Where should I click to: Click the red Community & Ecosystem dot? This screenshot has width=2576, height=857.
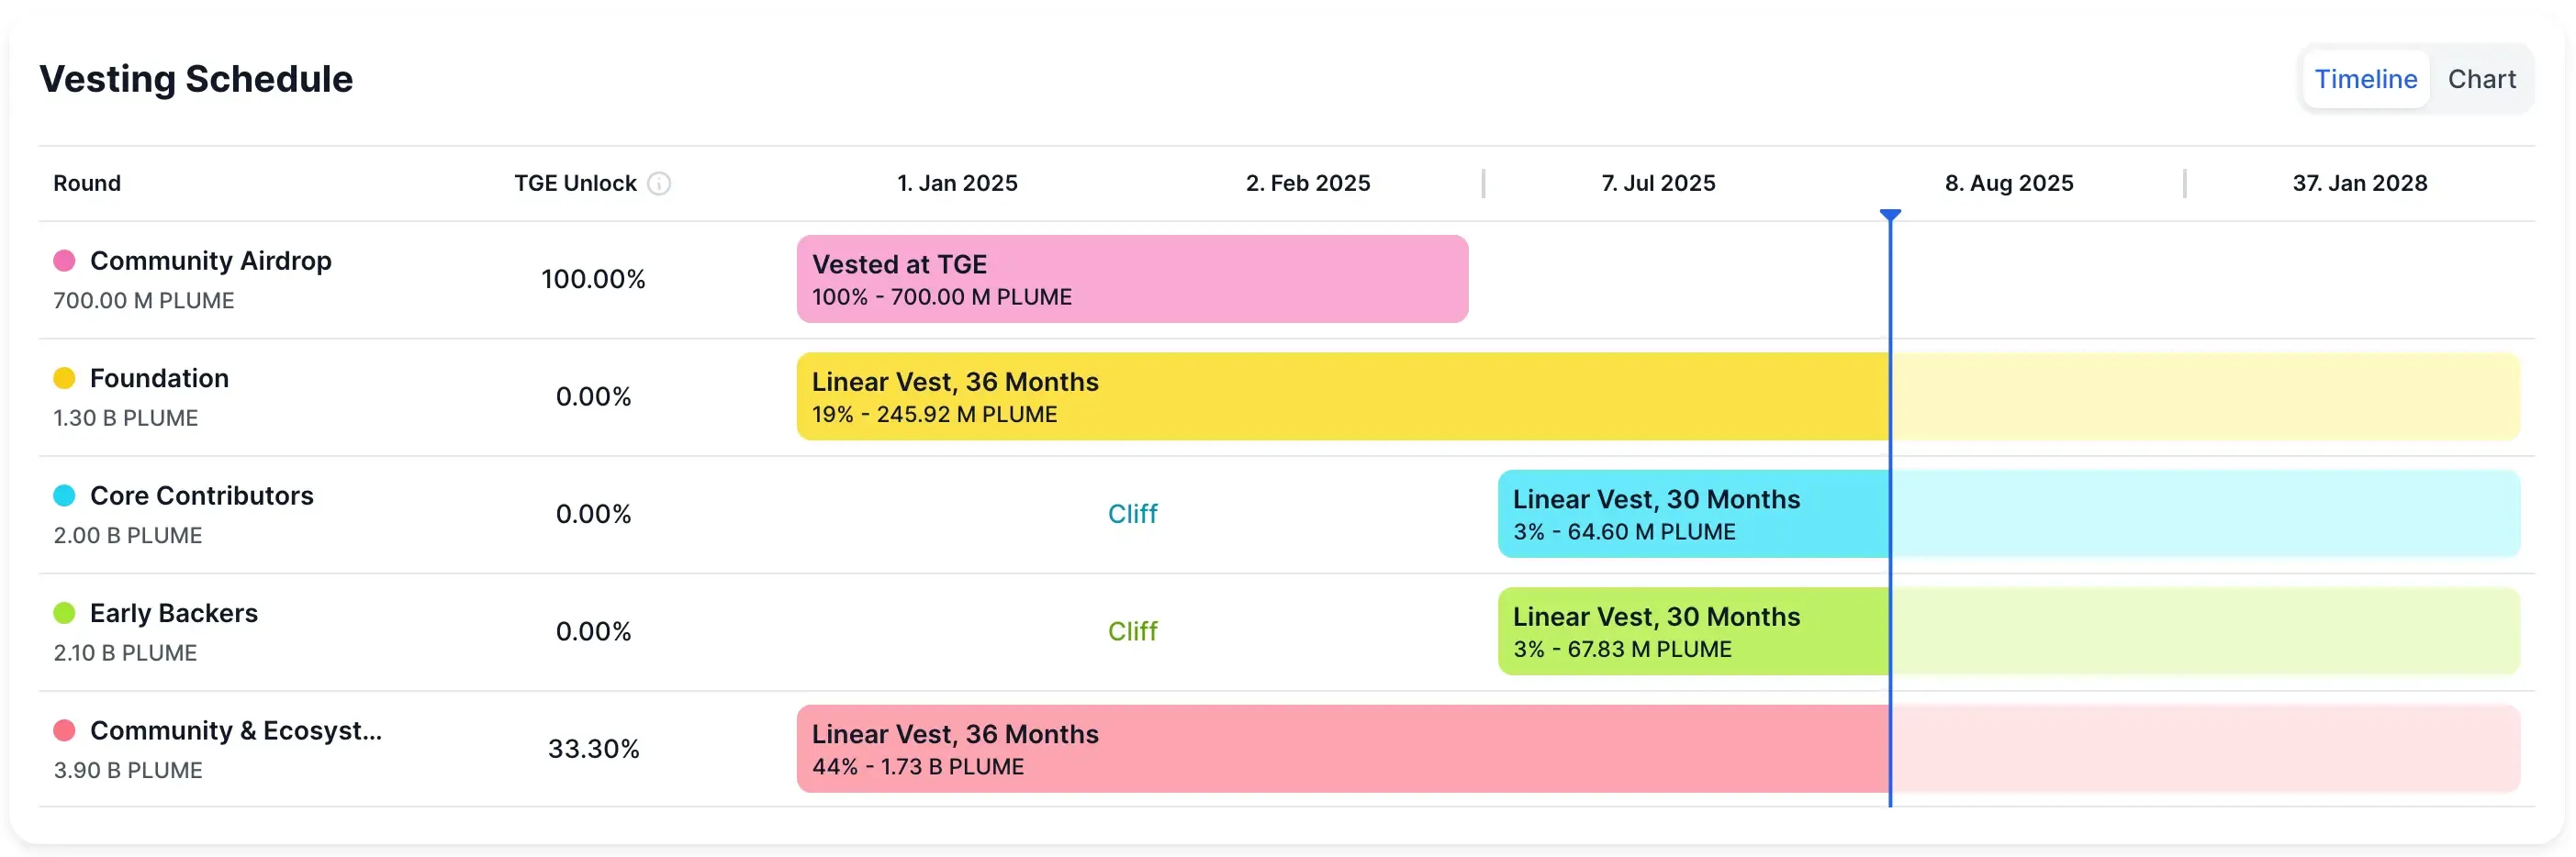64,731
